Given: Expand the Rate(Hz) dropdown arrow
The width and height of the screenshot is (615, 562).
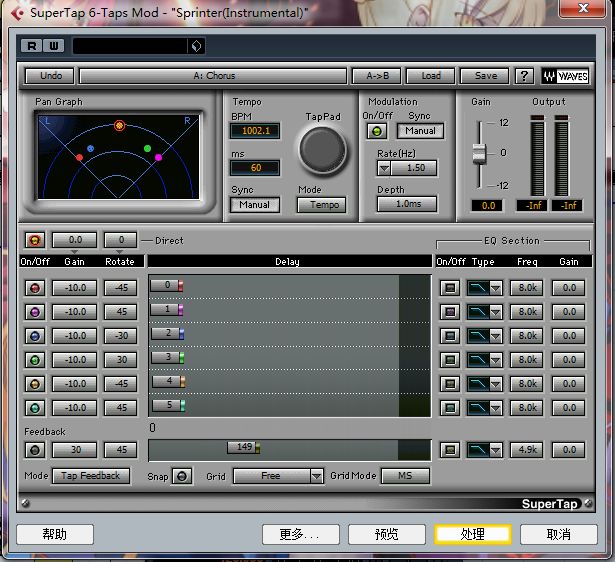Looking at the screenshot, I should [384, 168].
